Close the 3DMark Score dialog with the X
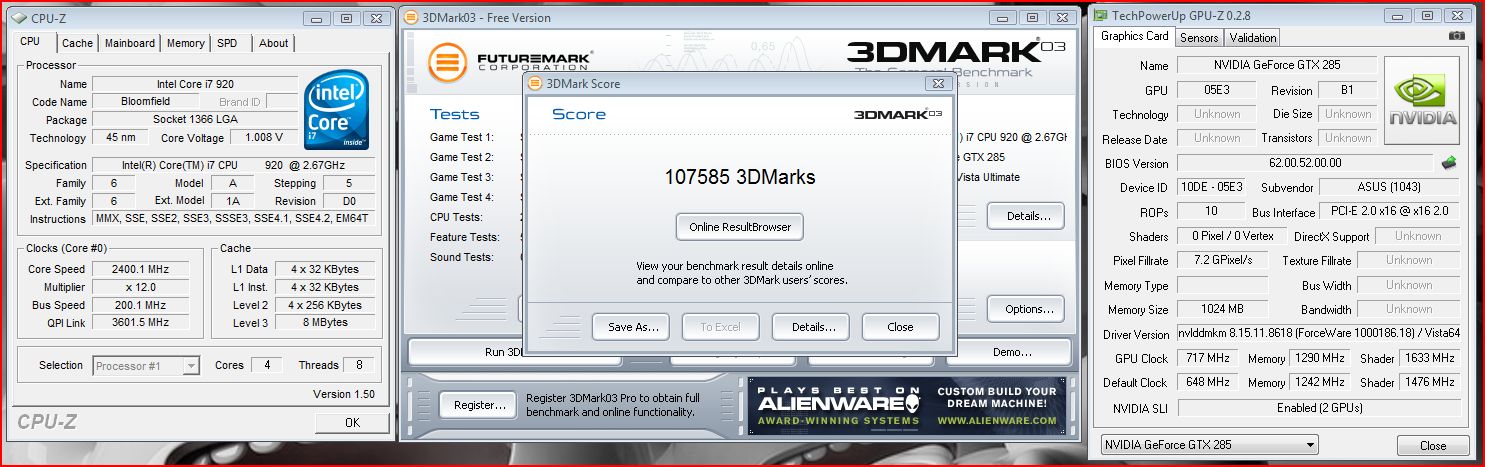 pos(936,84)
